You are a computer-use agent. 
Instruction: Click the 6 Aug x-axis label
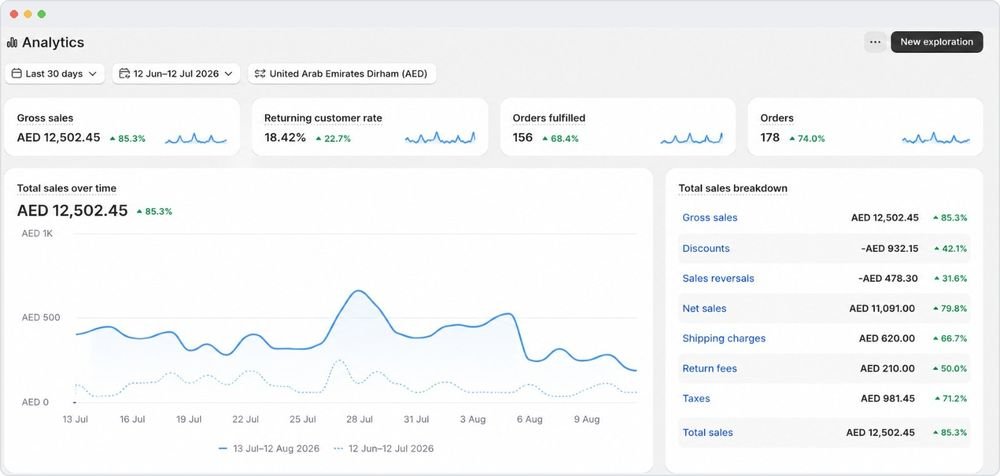click(529, 419)
